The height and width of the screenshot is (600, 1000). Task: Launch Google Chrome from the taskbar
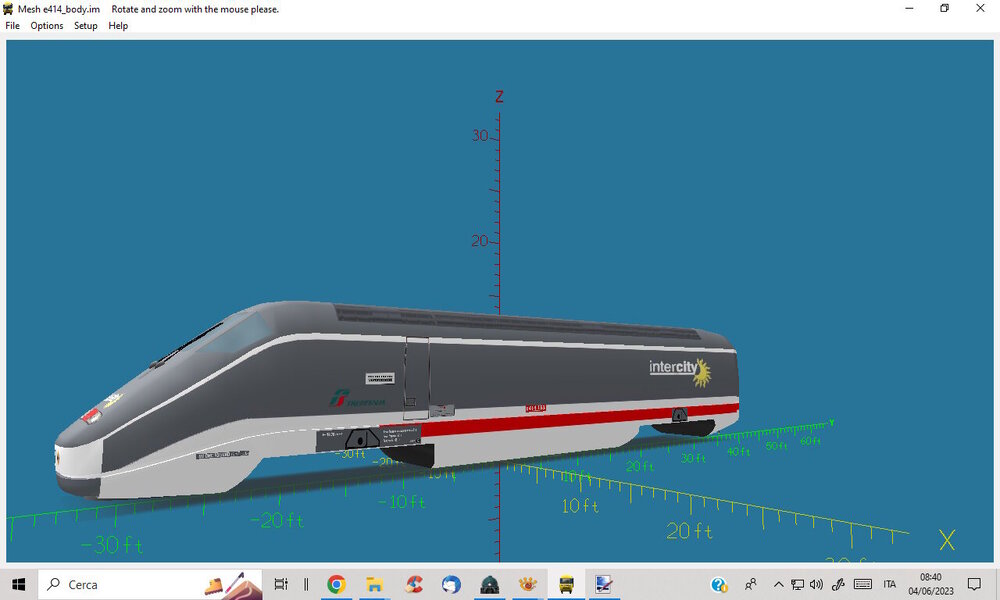pyautogui.click(x=336, y=584)
